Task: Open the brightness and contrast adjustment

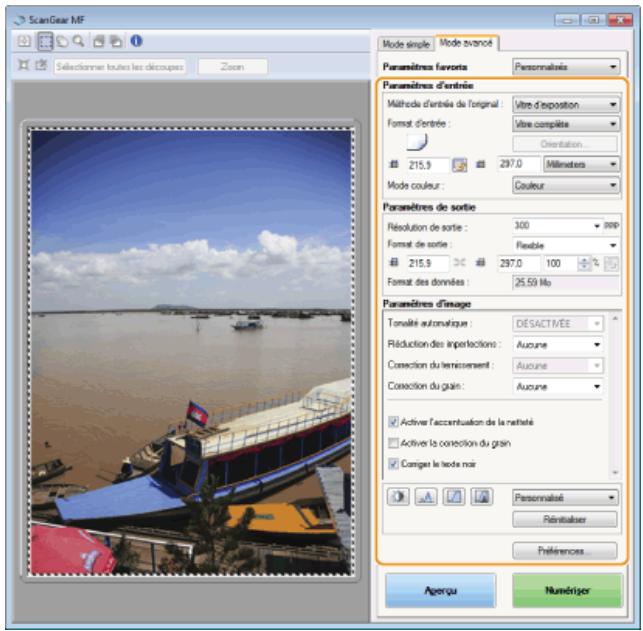Action: tap(398, 497)
